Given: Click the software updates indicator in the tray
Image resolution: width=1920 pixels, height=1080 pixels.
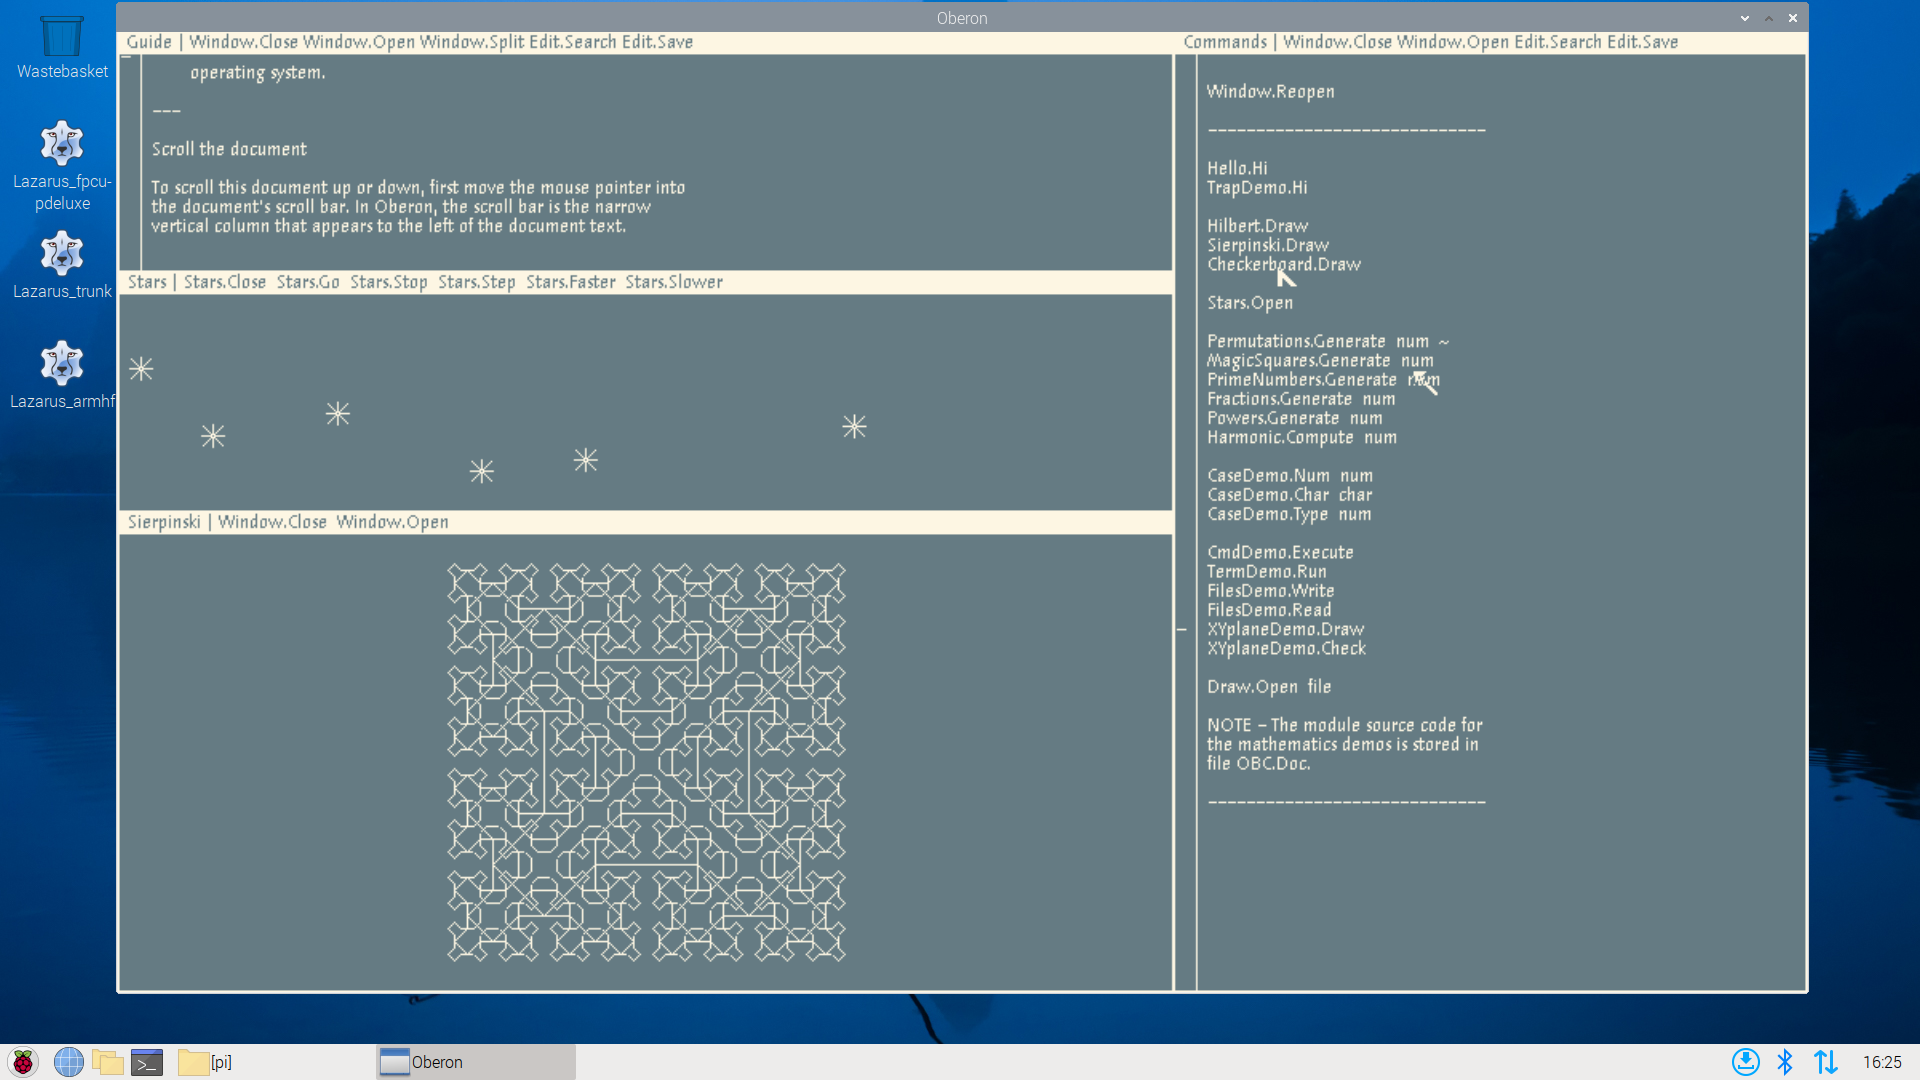Looking at the screenshot, I should (x=1746, y=1062).
